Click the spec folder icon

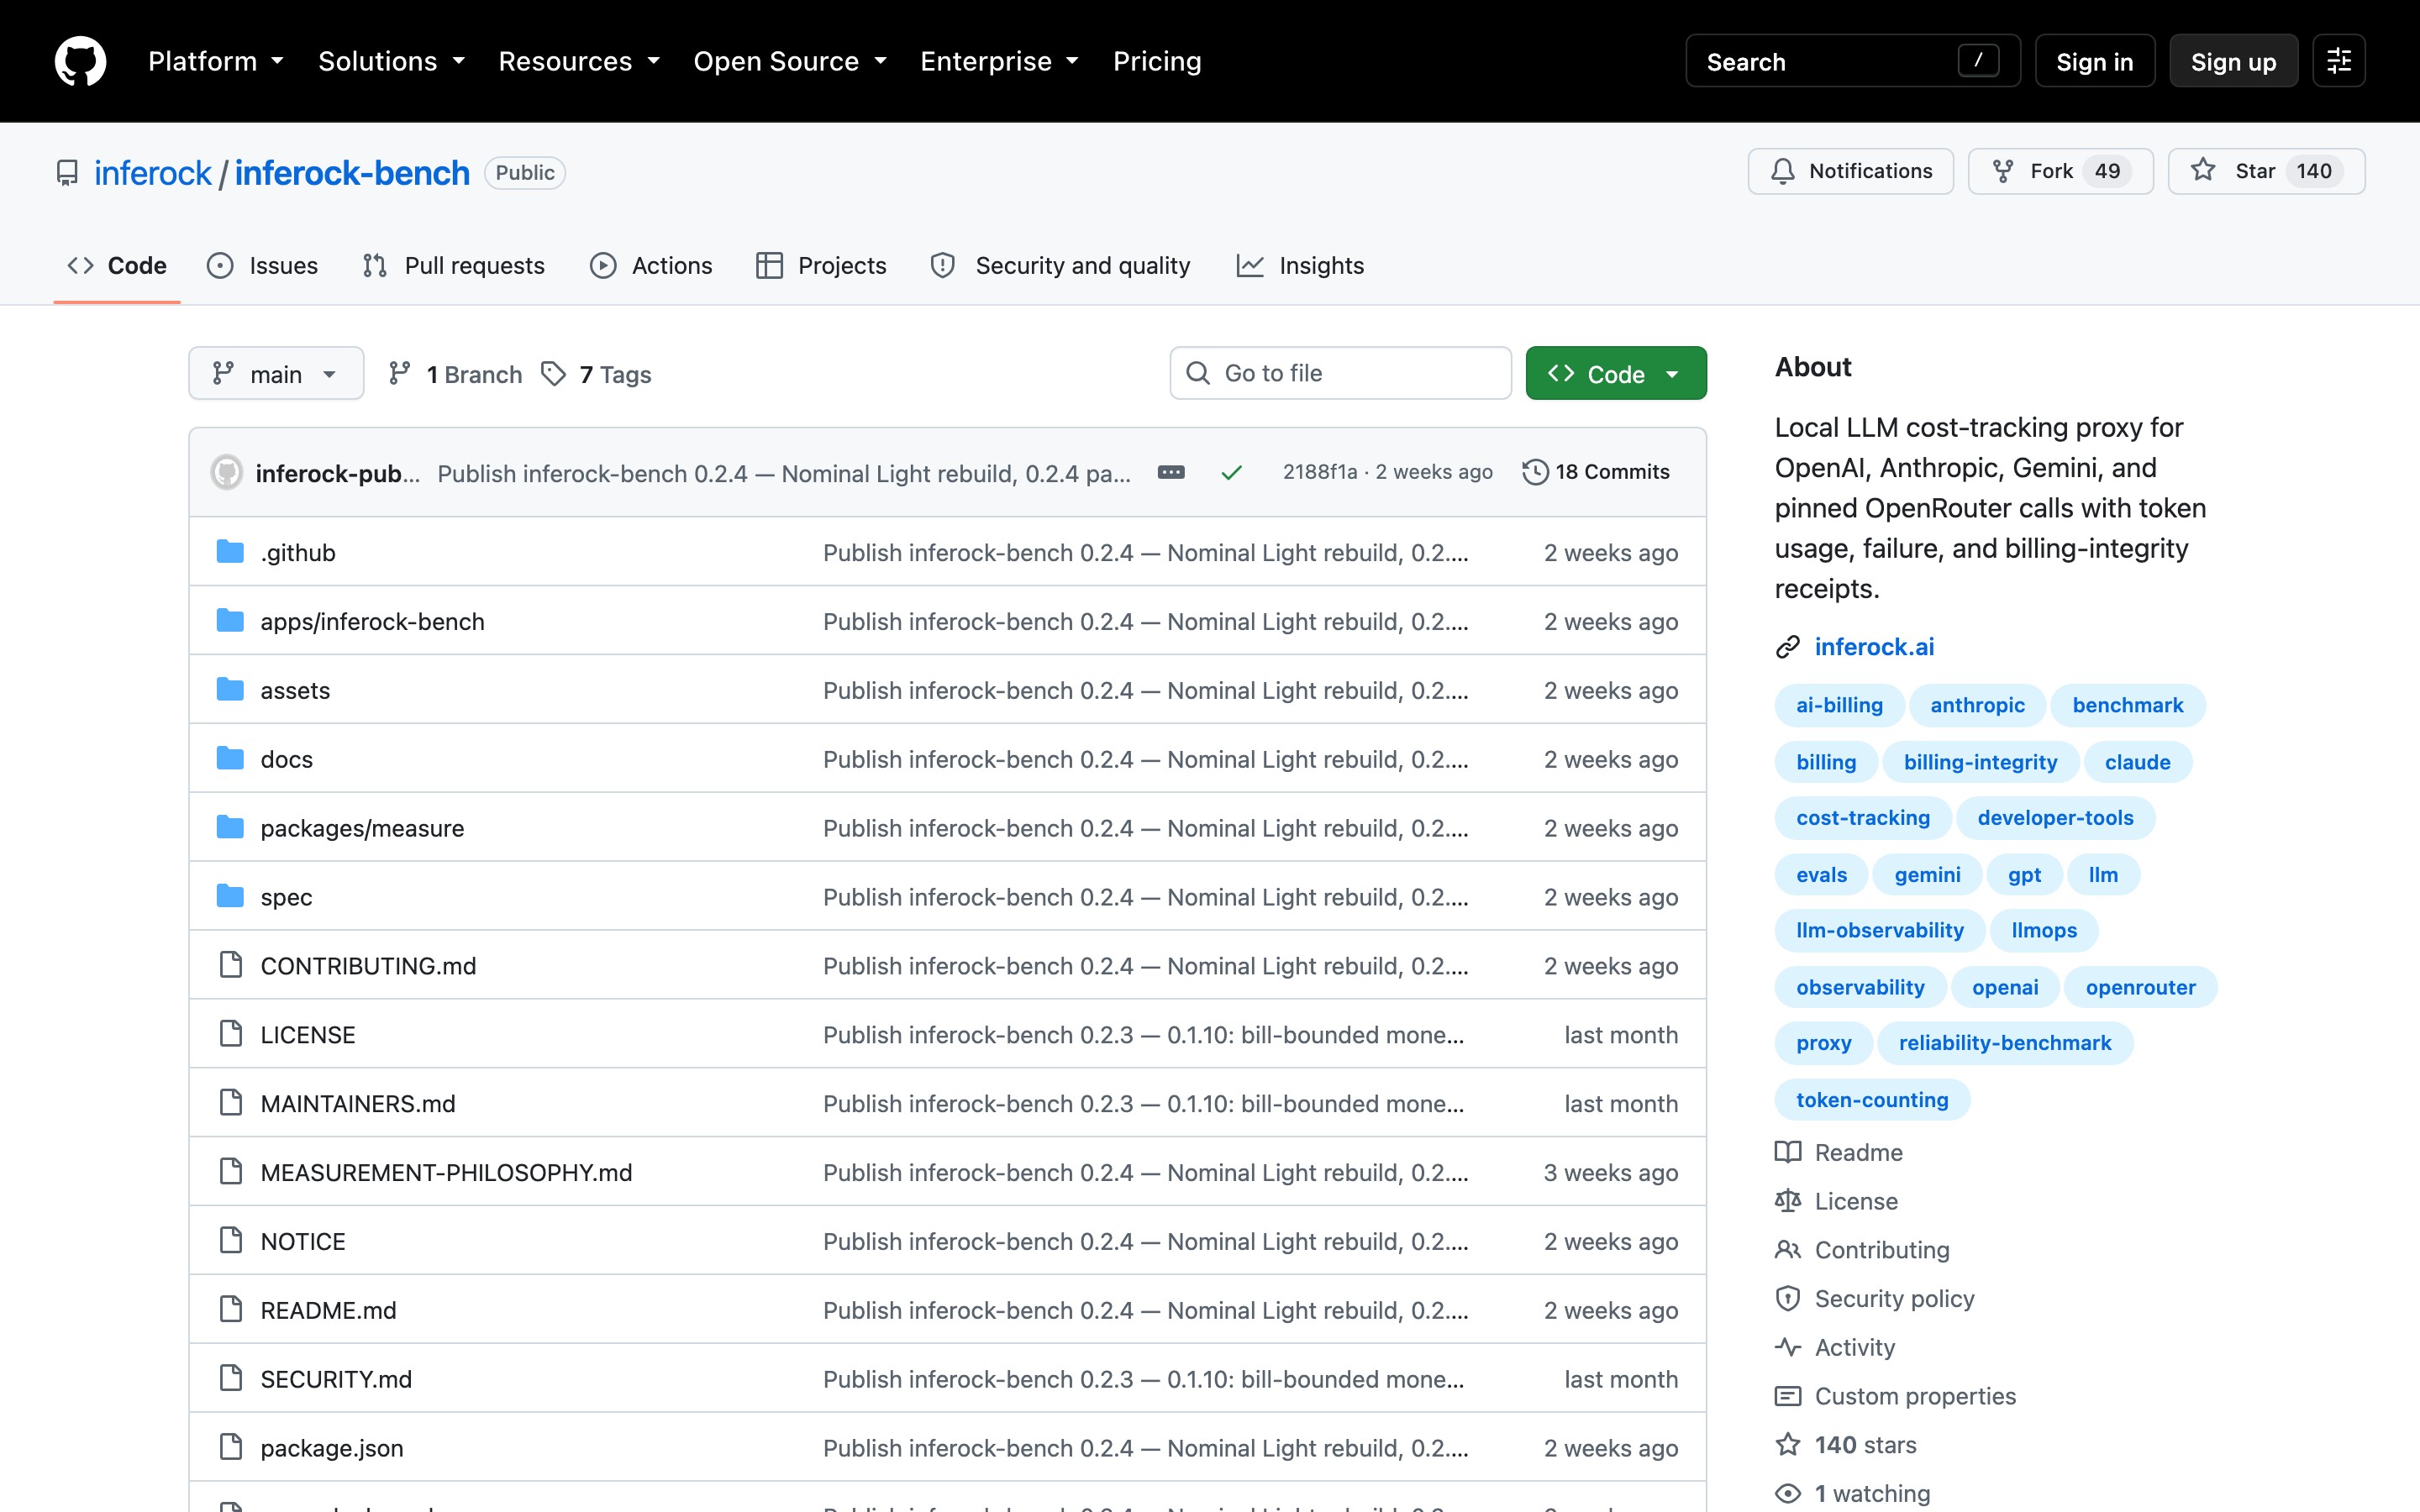click(230, 897)
